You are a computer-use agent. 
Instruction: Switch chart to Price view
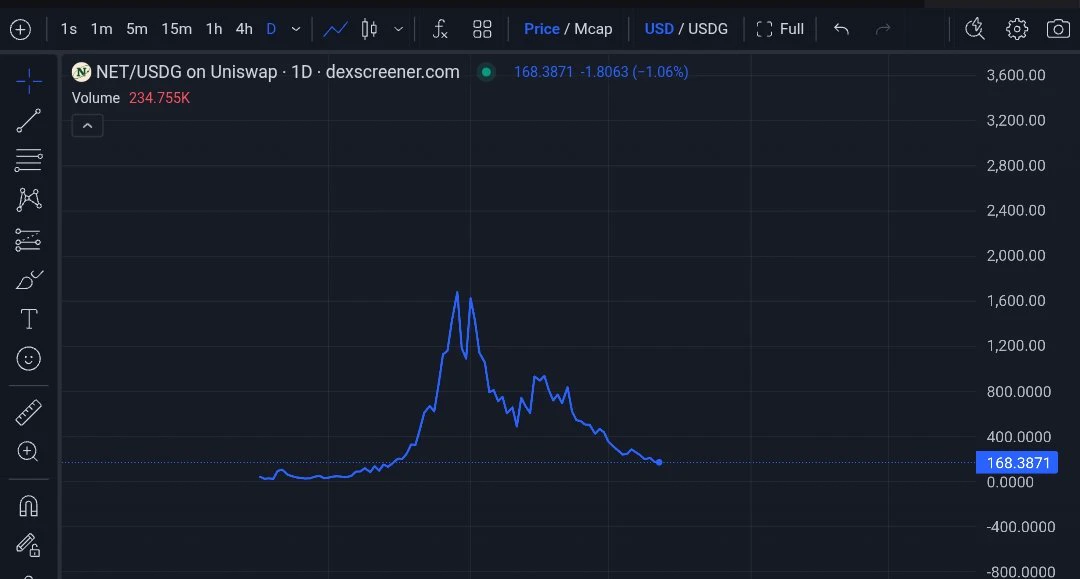[541, 29]
